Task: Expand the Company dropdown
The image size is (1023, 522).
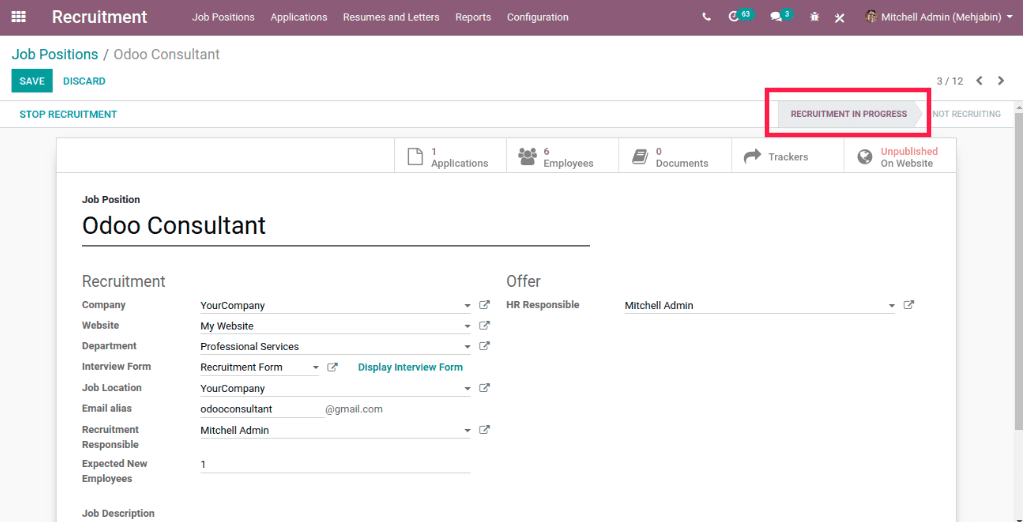Action: point(467,305)
